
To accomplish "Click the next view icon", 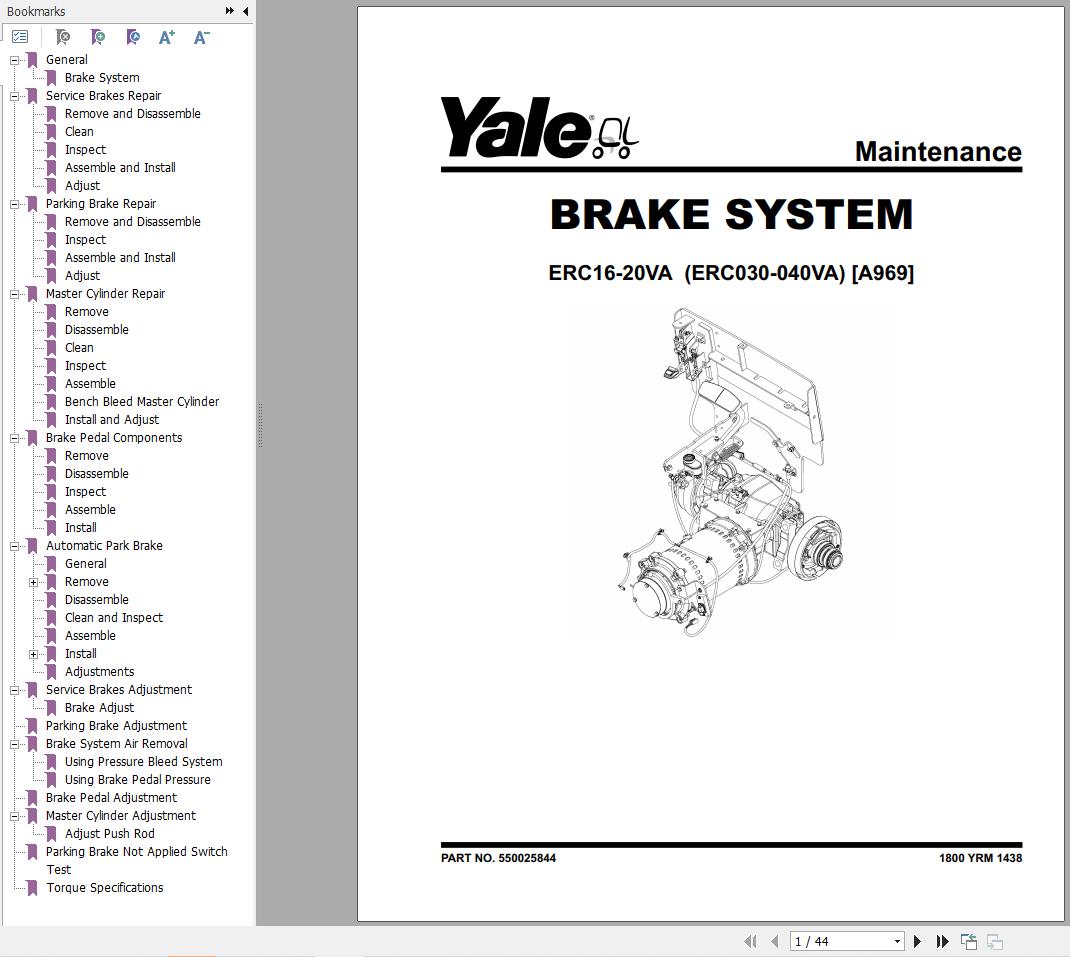I will pos(995,941).
